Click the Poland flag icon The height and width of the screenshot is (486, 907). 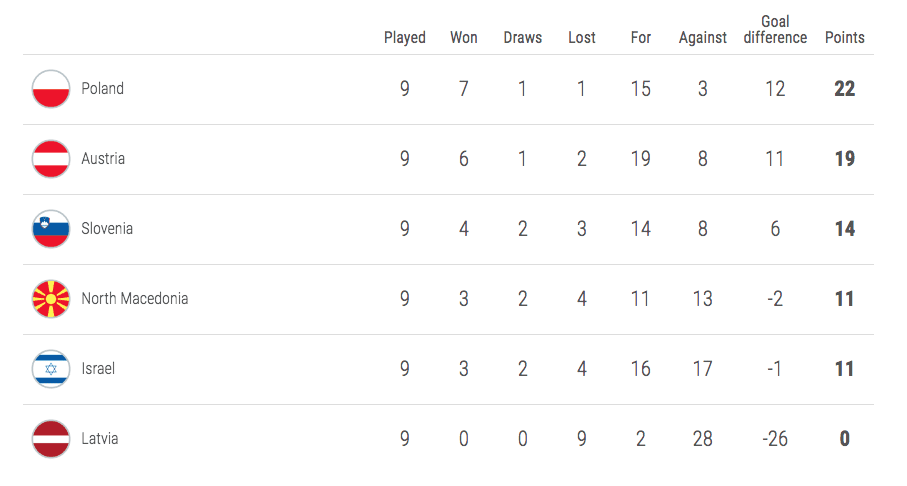point(51,89)
